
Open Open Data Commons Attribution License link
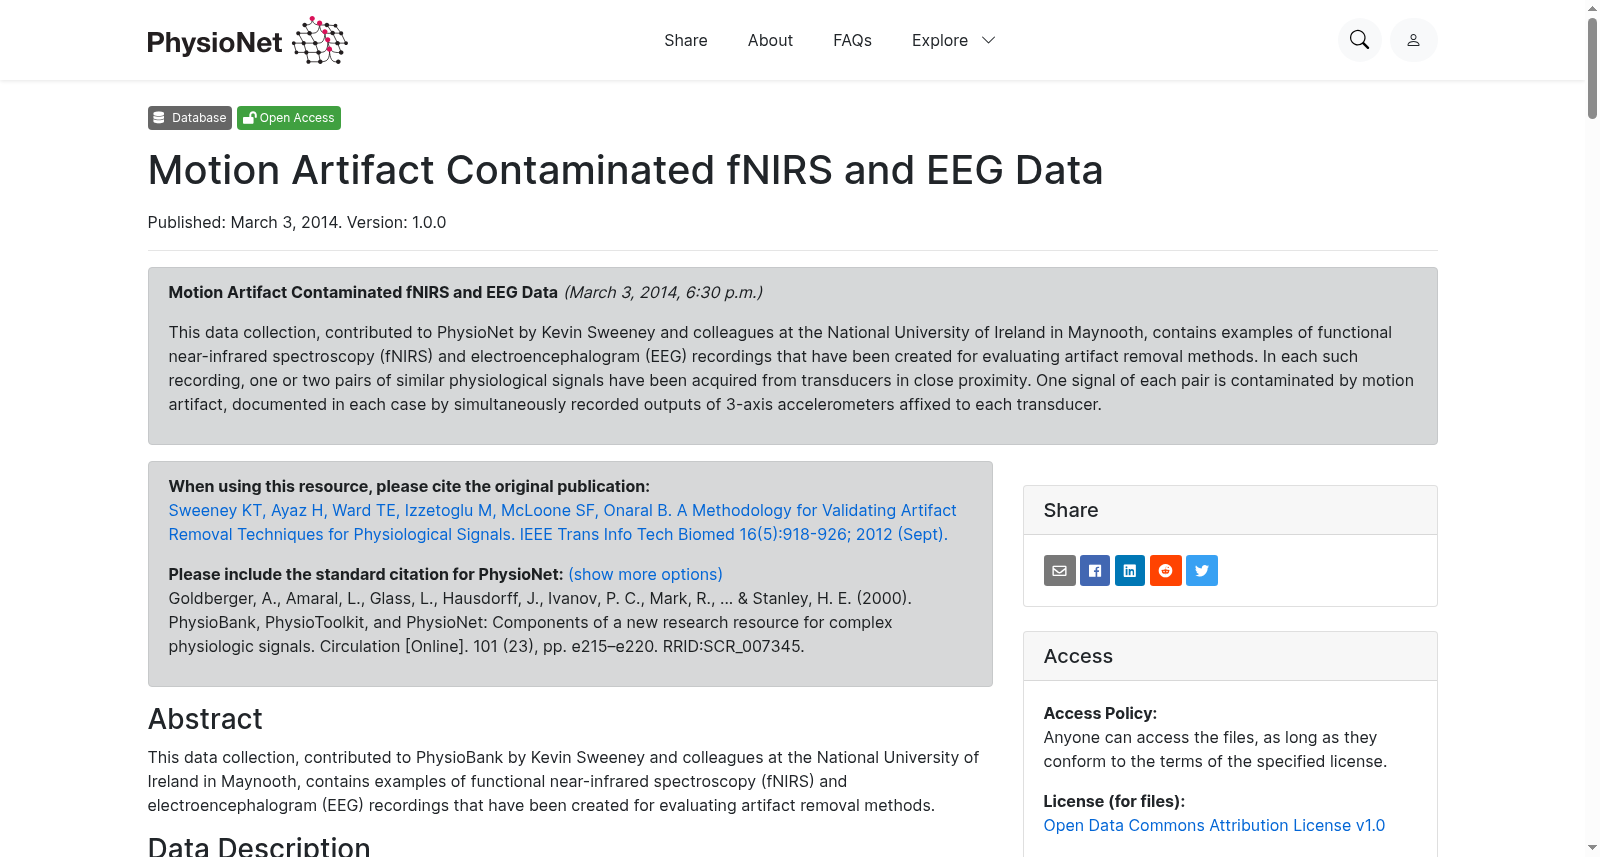[x=1214, y=825]
